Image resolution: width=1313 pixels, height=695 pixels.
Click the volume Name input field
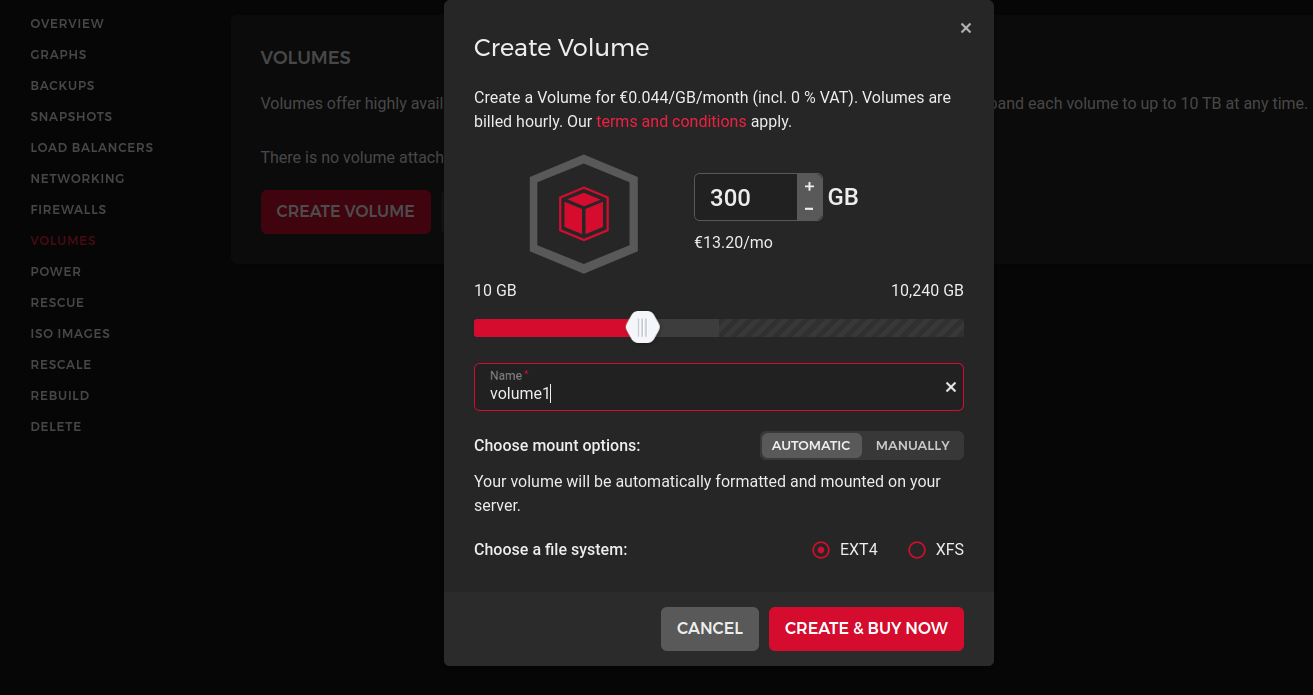[x=700, y=392]
